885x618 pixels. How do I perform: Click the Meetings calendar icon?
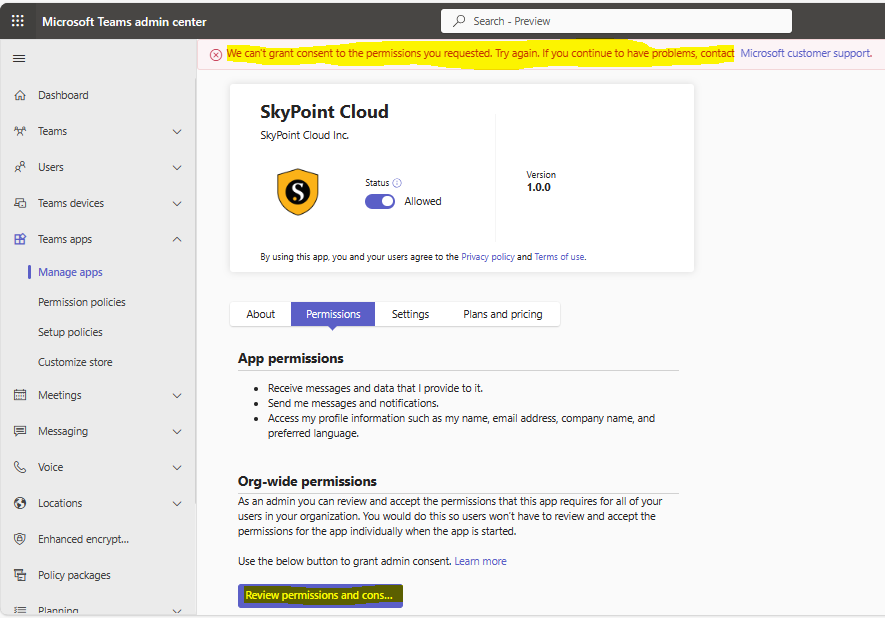click(20, 395)
